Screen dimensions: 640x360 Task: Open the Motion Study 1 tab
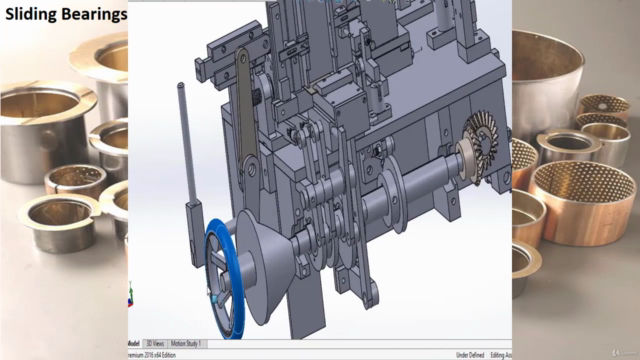186,344
